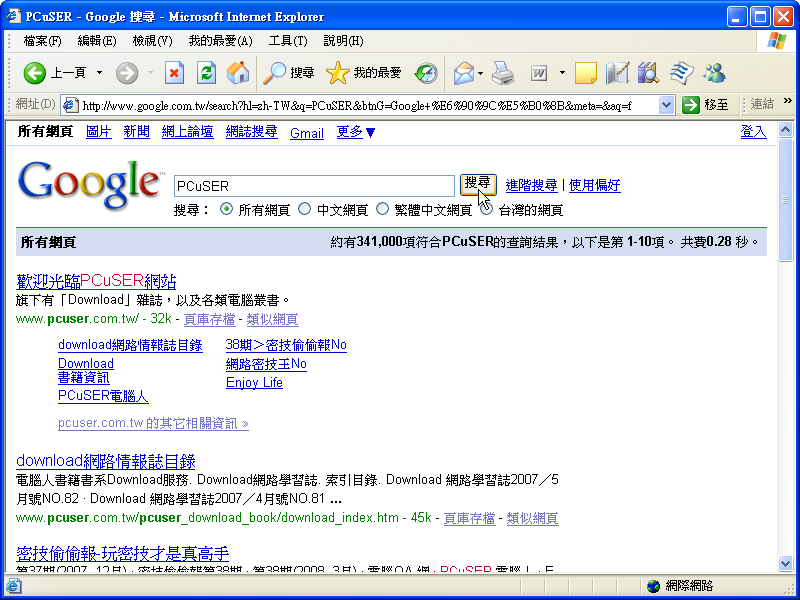The width and height of the screenshot is (800, 600).
Task: Click the Mail envelope toolbar icon
Action: [x=464, y=73]
